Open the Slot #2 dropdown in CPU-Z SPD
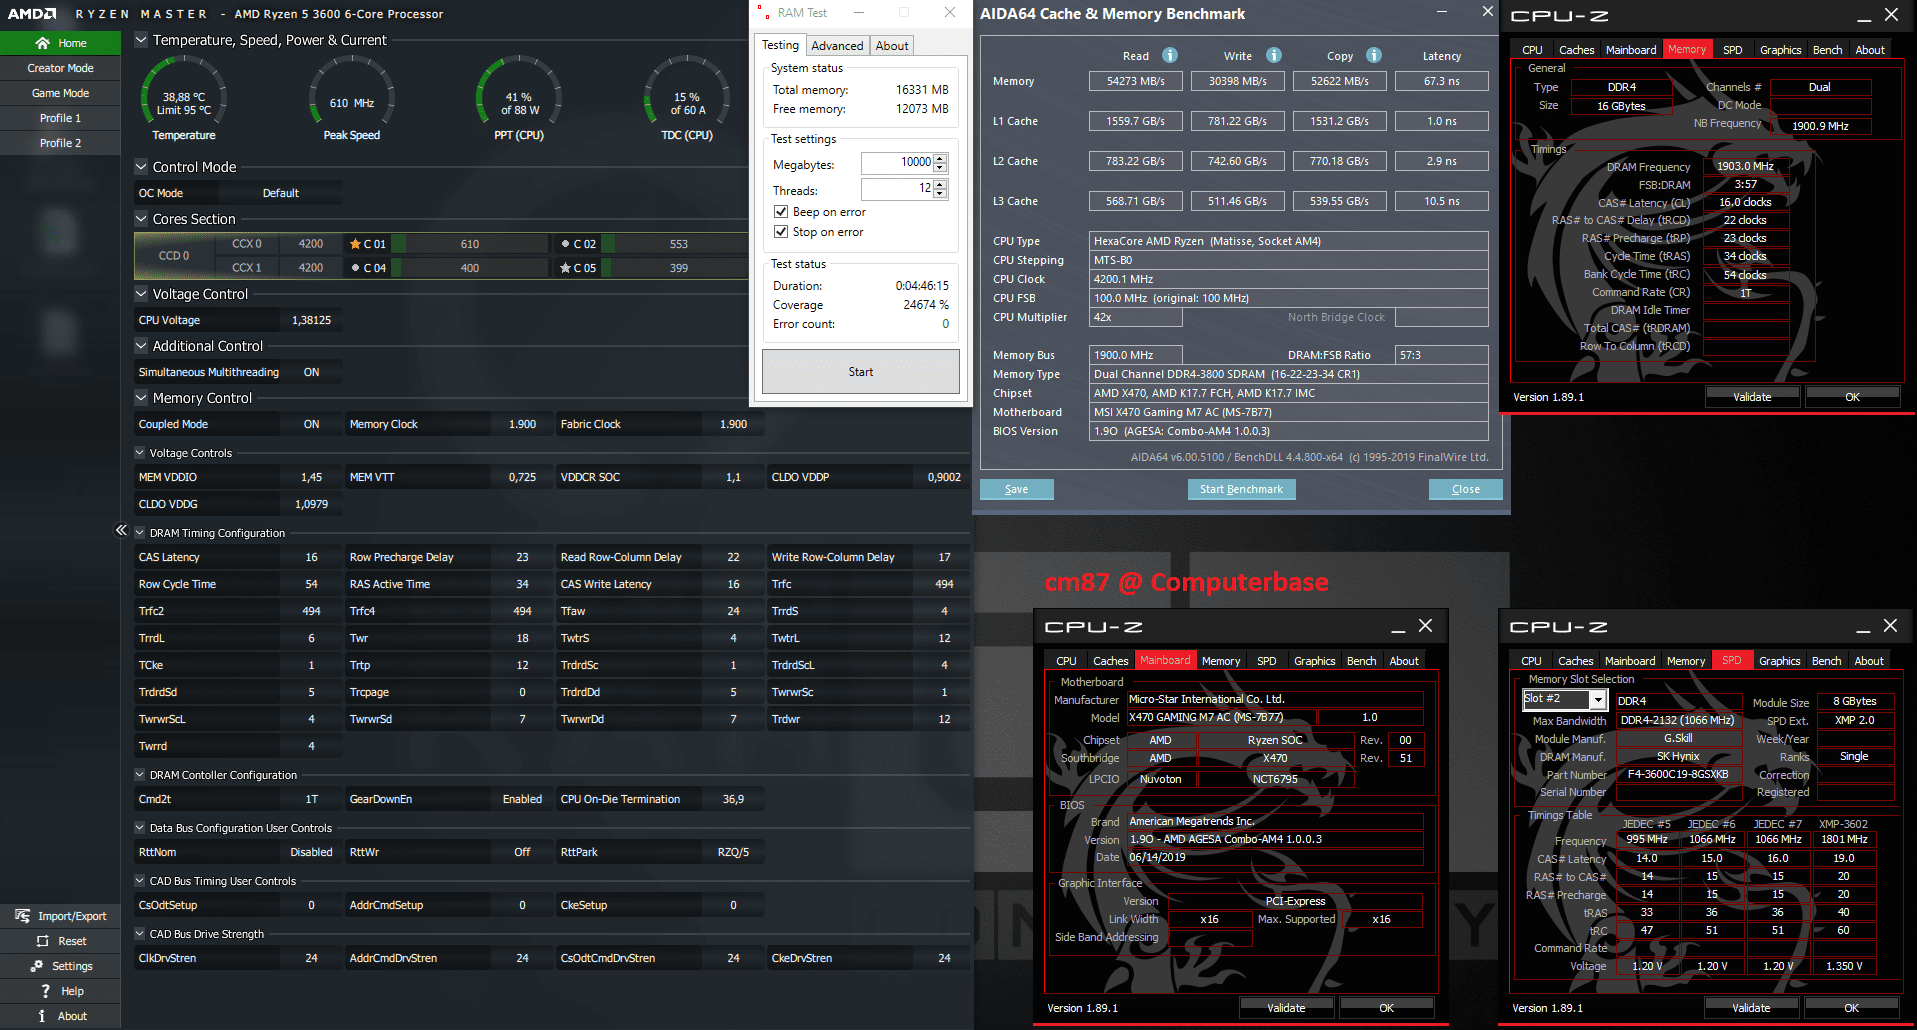 point(1598,699)
